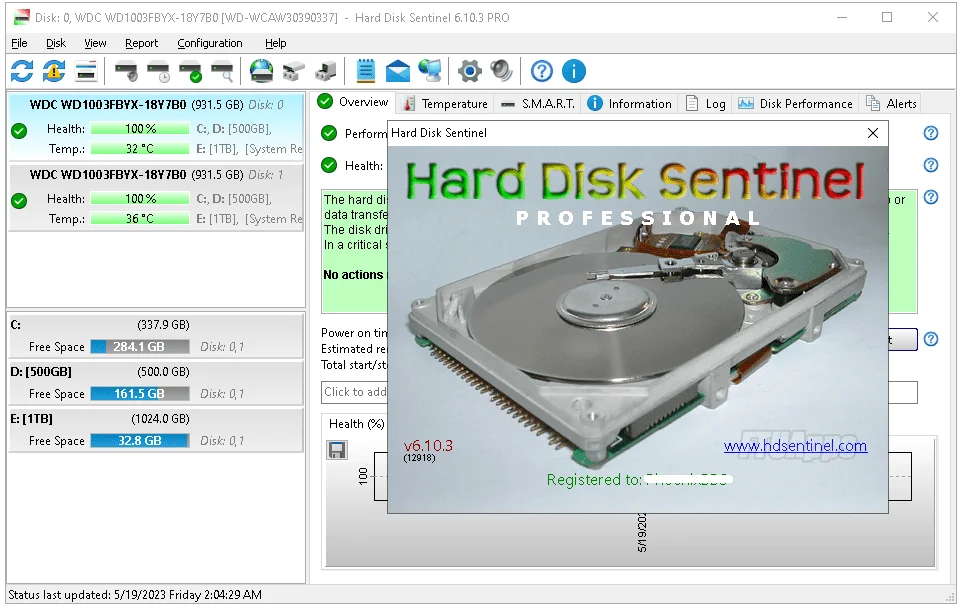The height and width of the screenshot is (608, 961).
Task: Click the 100 % health bar of Disk 1
Action: pyautogui.click(x=140, y=199)
